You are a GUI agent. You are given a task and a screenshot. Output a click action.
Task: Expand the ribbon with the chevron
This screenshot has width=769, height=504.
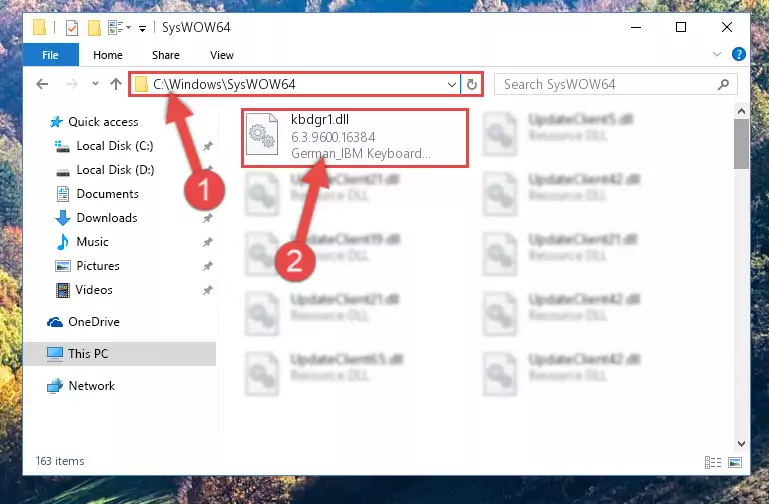[x=717, y=54]
